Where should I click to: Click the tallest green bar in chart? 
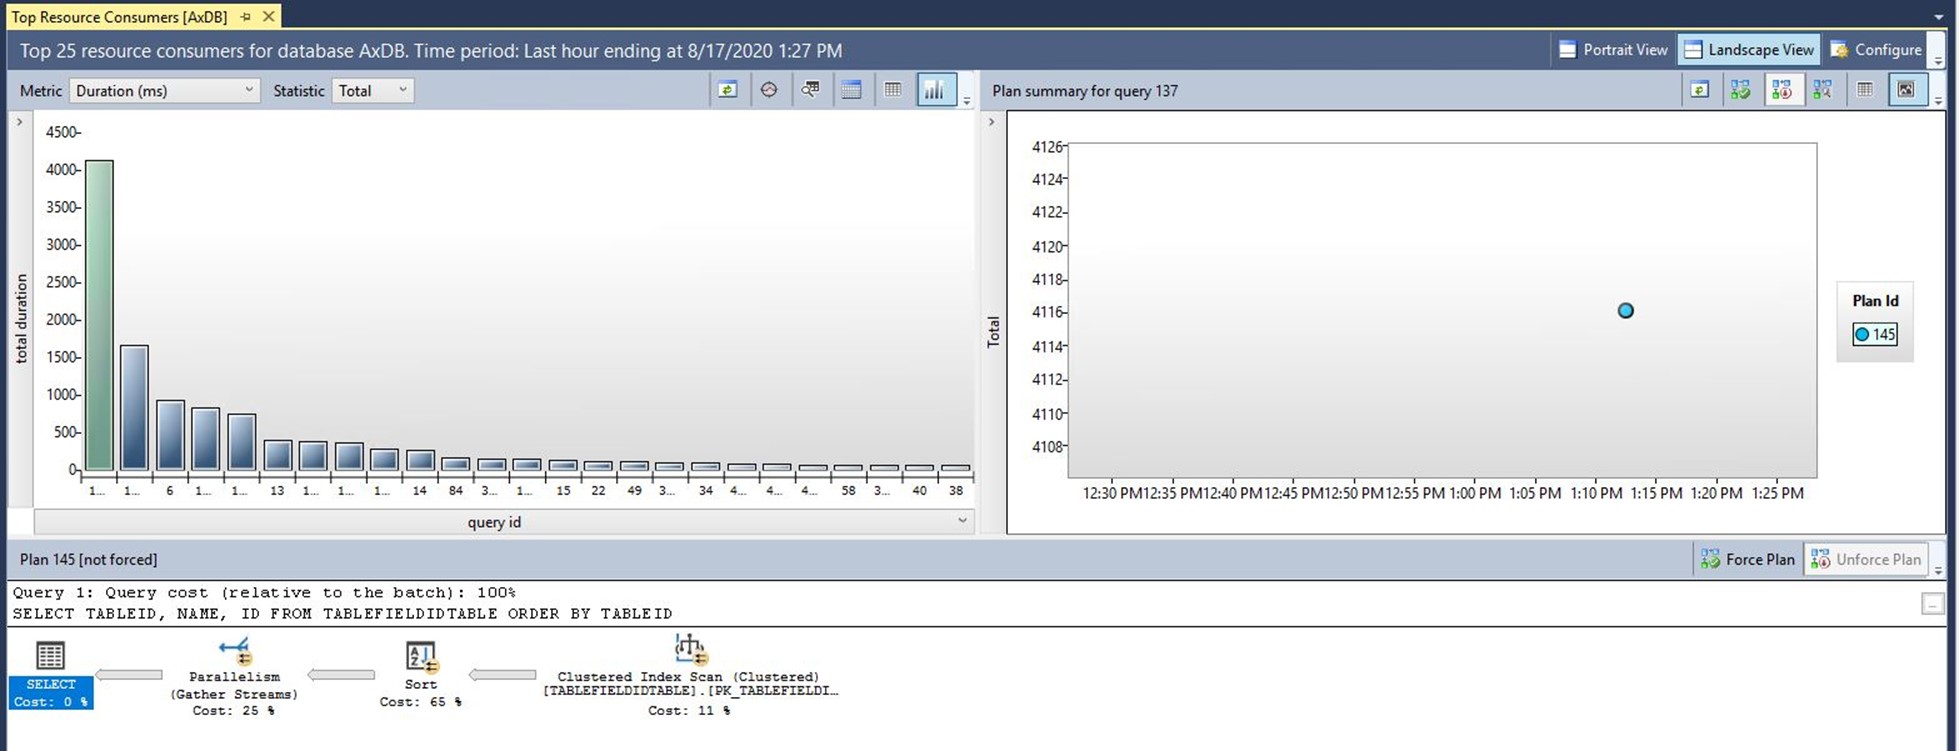point(98,315)
